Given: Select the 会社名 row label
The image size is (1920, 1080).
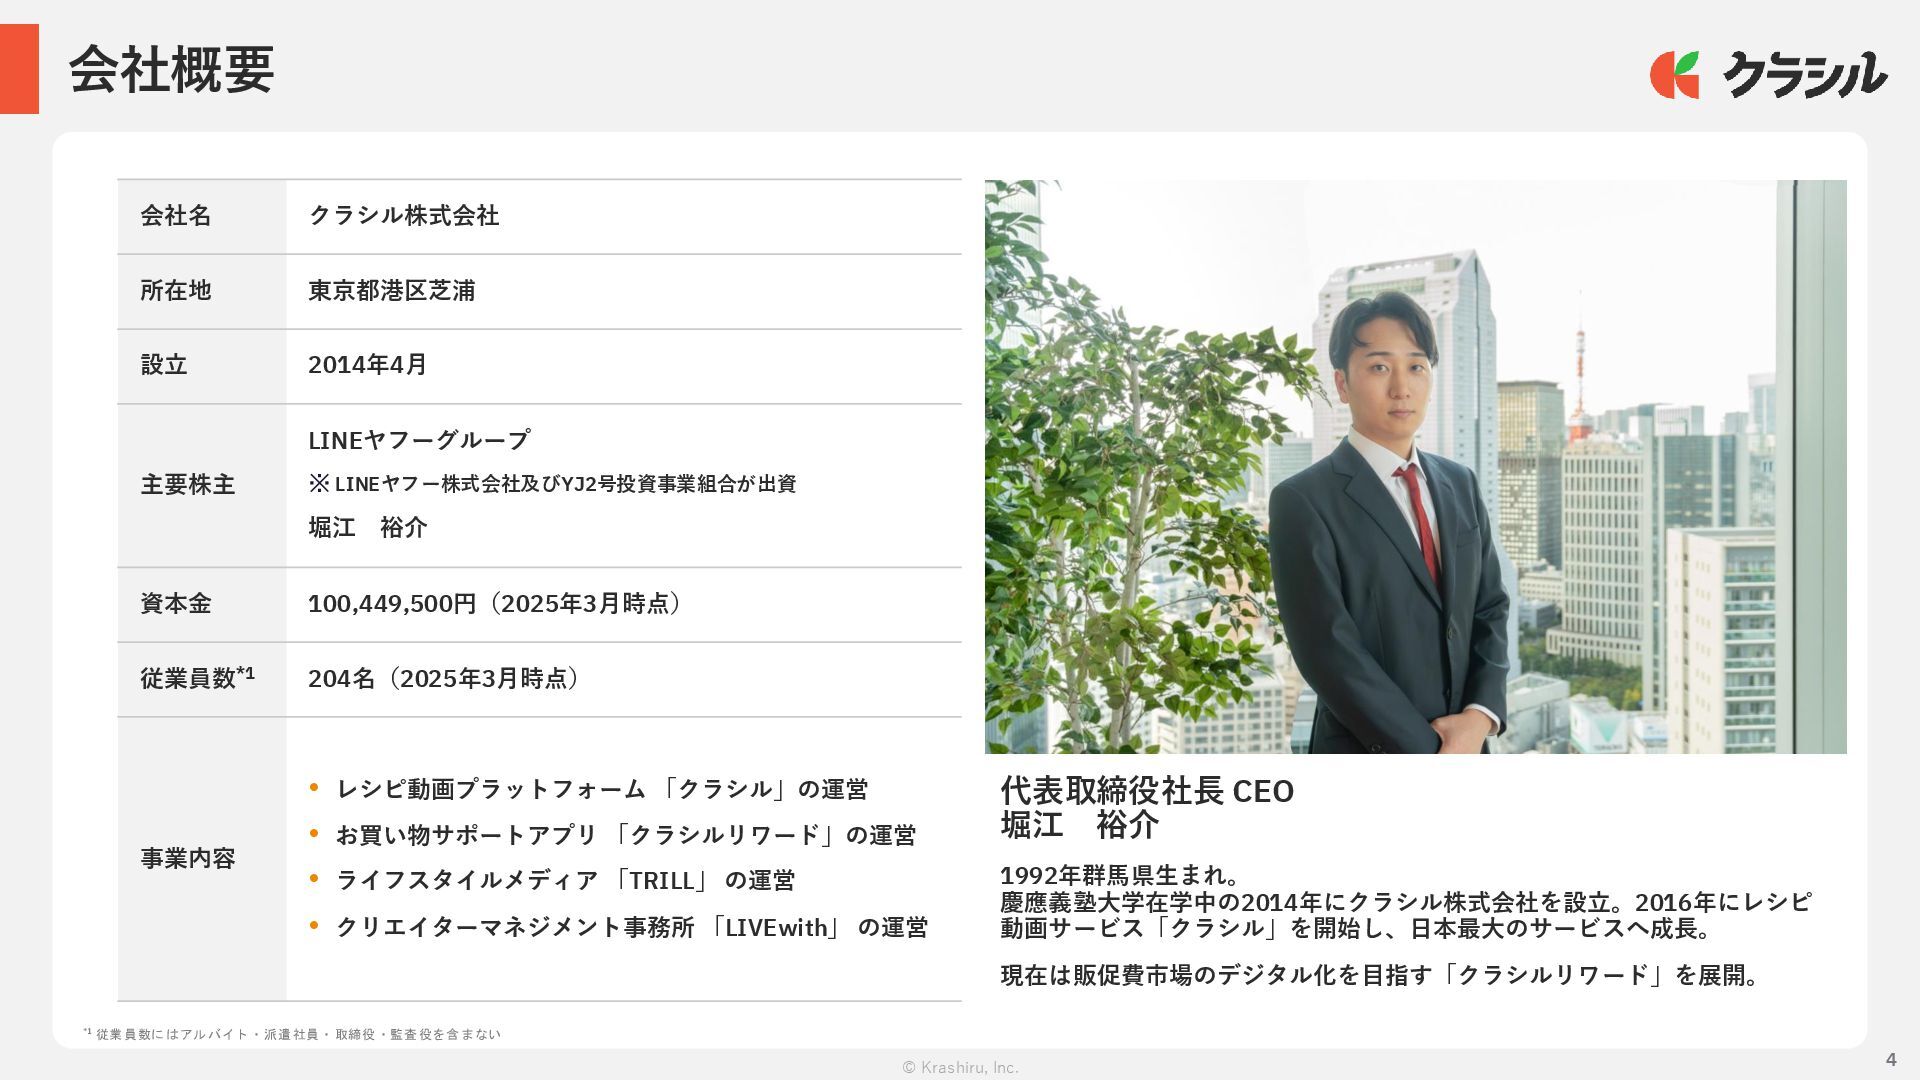Looking at the screenshot, I should 176,216.
